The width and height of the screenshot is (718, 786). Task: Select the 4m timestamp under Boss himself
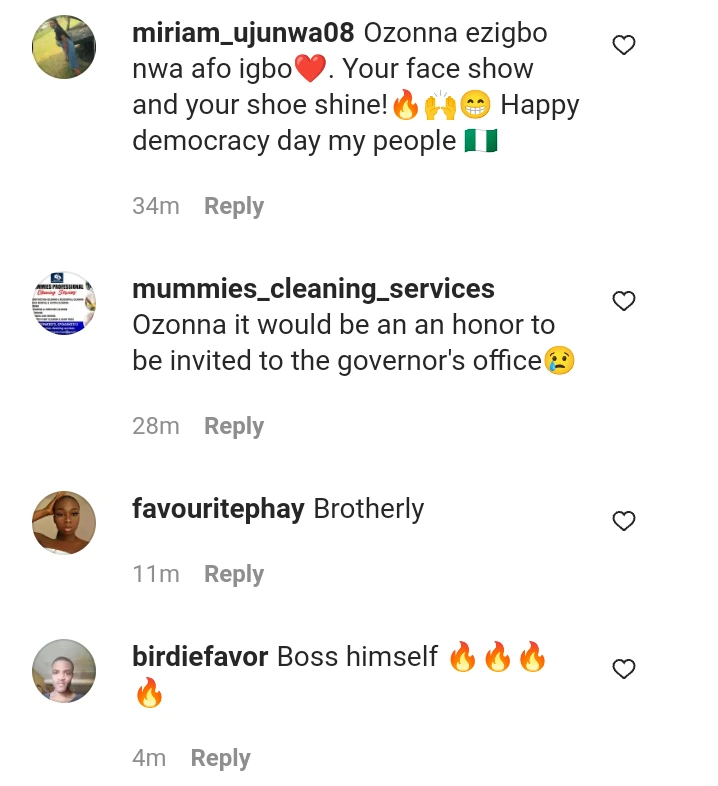149,758
